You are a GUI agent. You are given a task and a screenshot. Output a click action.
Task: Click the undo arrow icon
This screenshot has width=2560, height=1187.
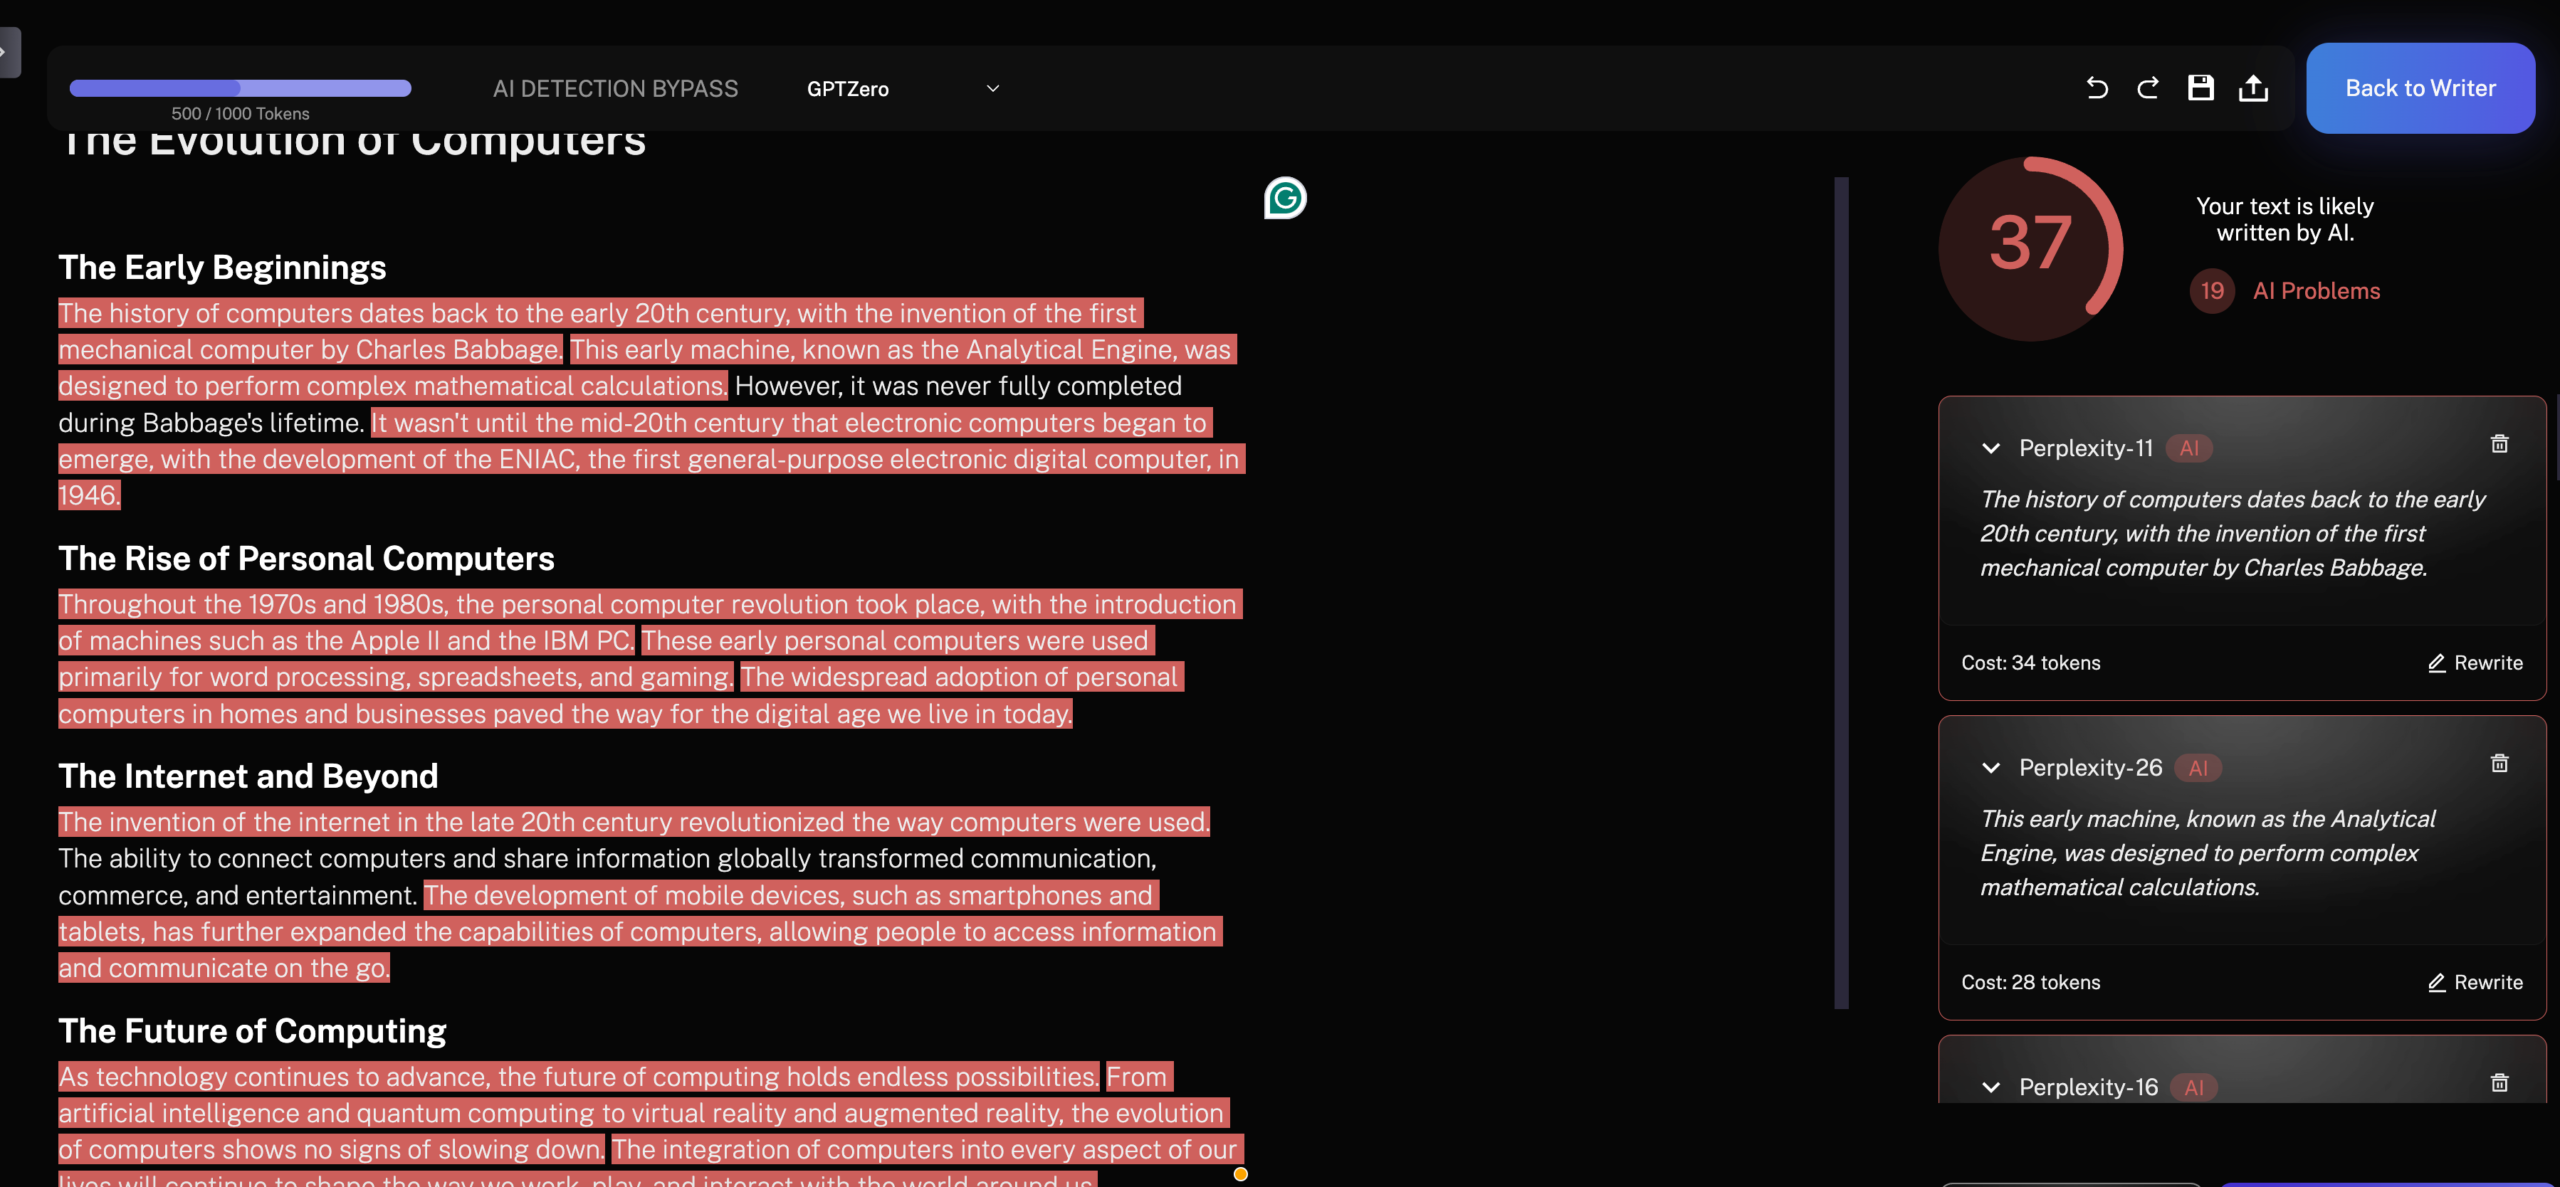click(2097, 88)
